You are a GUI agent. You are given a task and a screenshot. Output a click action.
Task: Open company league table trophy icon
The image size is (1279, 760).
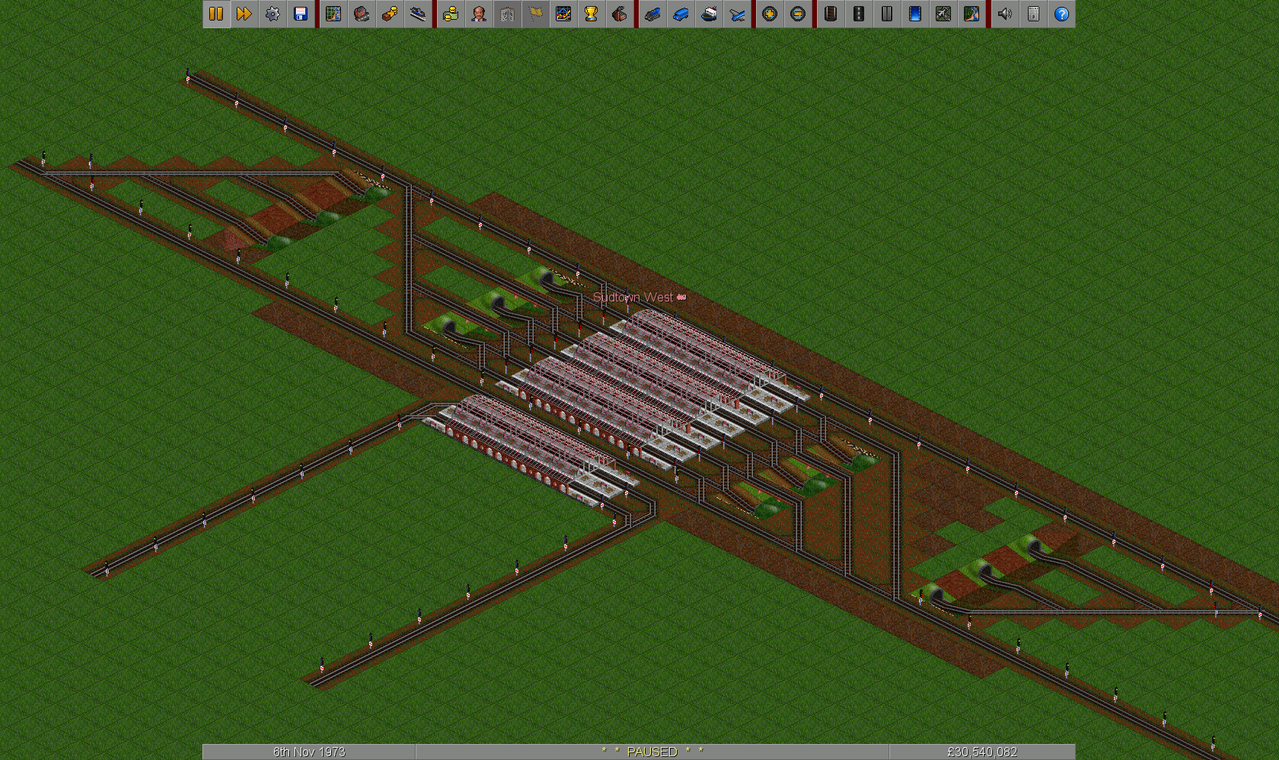591,14
